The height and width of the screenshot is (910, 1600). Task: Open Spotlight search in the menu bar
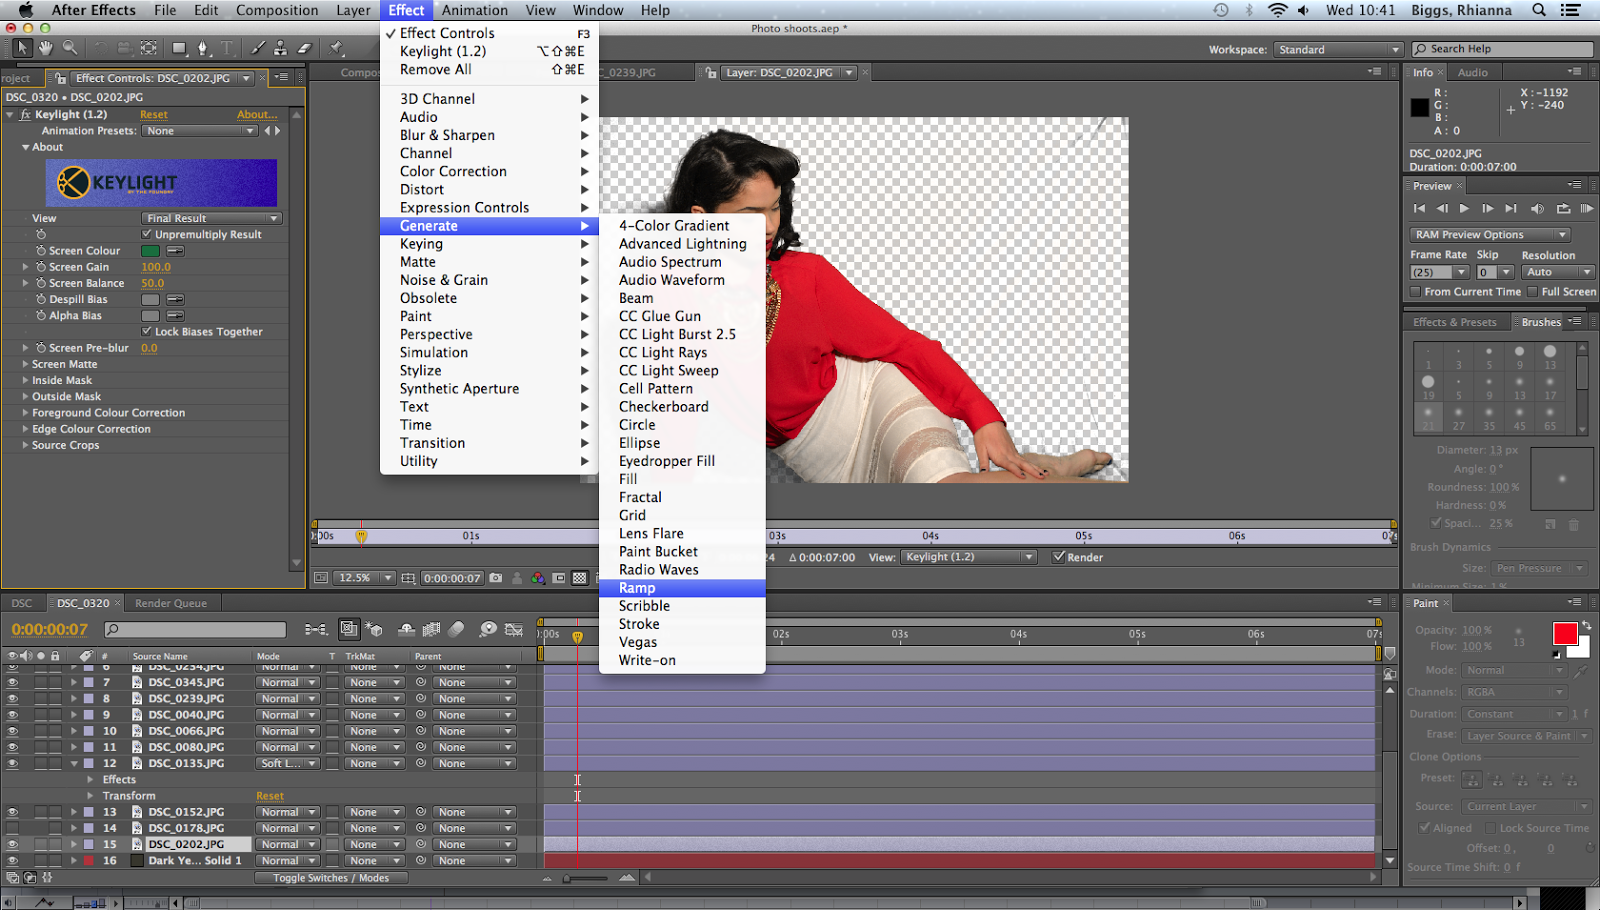coord(1539,10)
